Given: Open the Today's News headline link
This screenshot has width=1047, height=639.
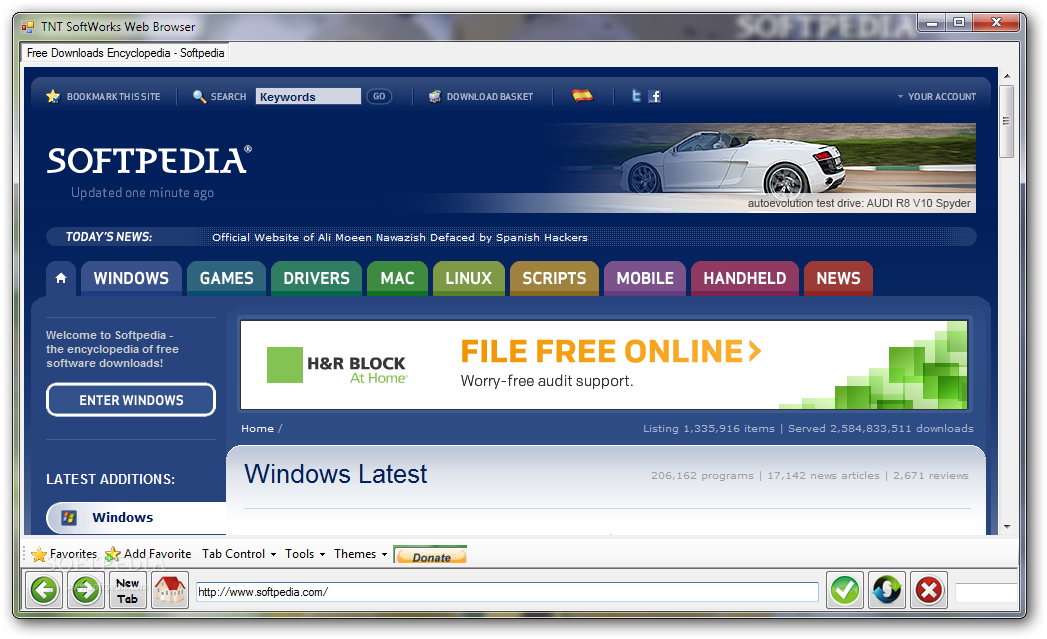Looking at the screenshot, I should 399,237.
